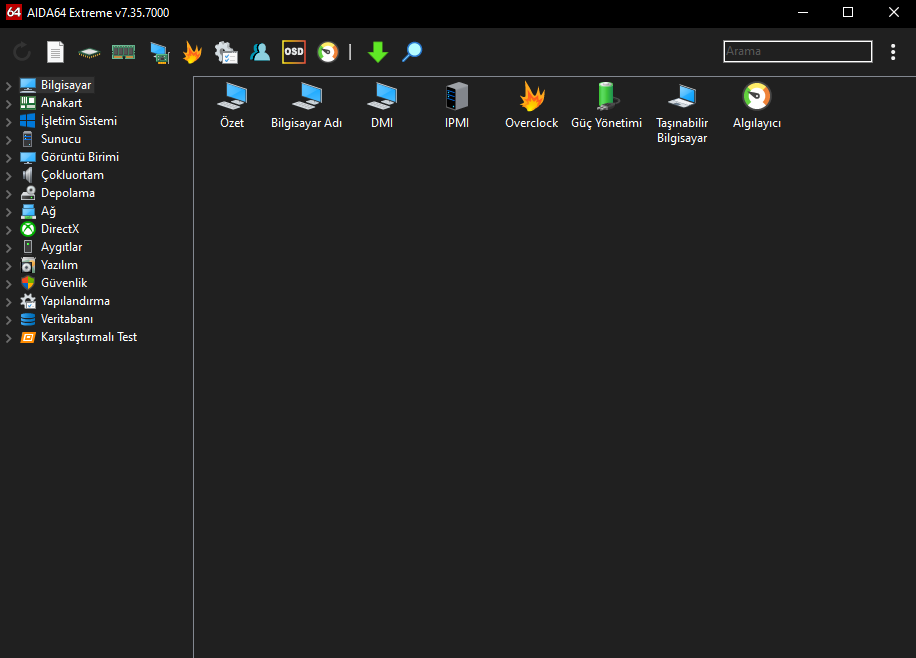The image size is (916, 658).
Task: Select Ağ in the sidebar tree
Action: point(48,211)
